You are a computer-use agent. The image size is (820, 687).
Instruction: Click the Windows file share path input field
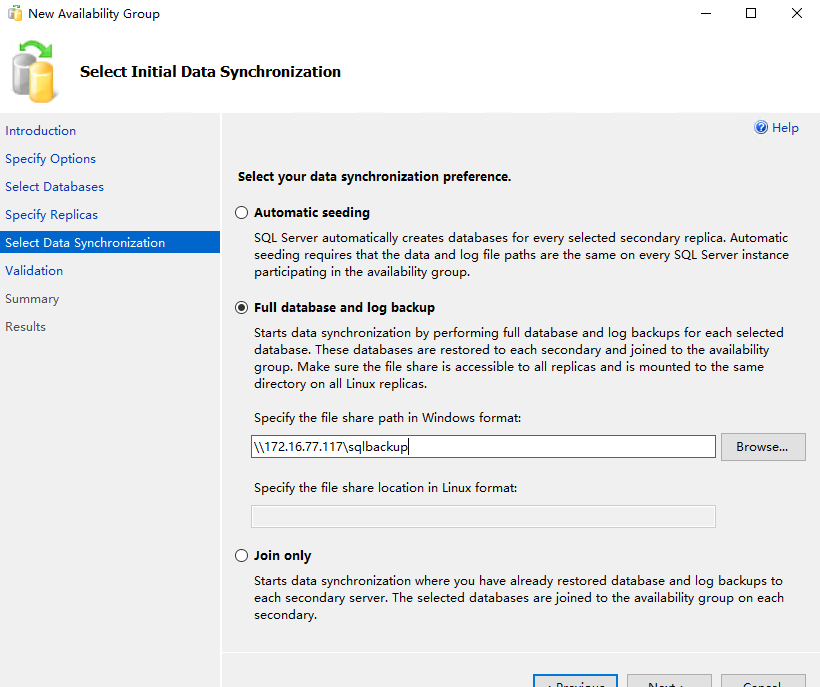483,446
